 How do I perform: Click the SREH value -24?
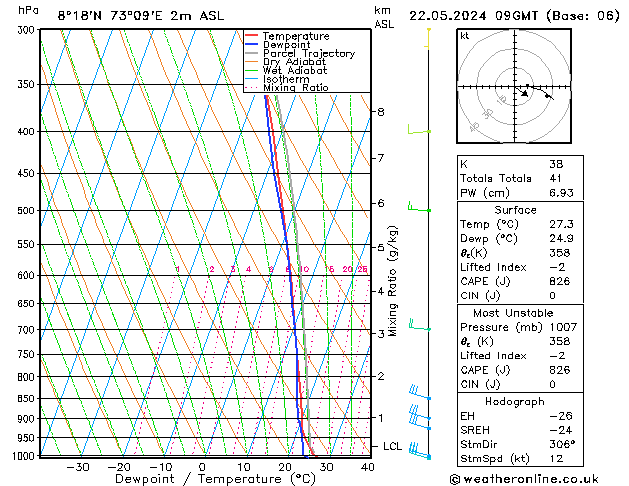(561, 430)
